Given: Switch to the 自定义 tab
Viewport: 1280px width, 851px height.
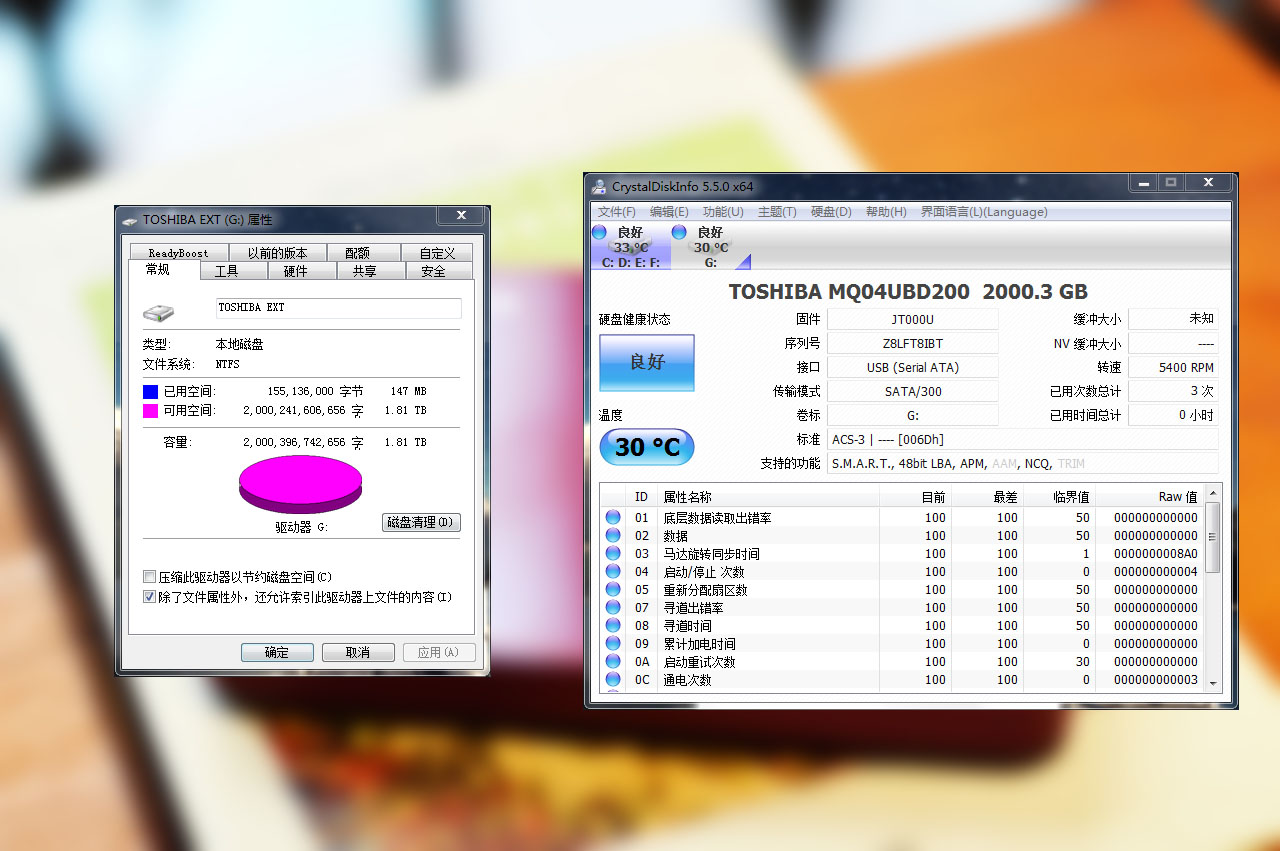Looking at the screenshot, I should click(437, 253).
